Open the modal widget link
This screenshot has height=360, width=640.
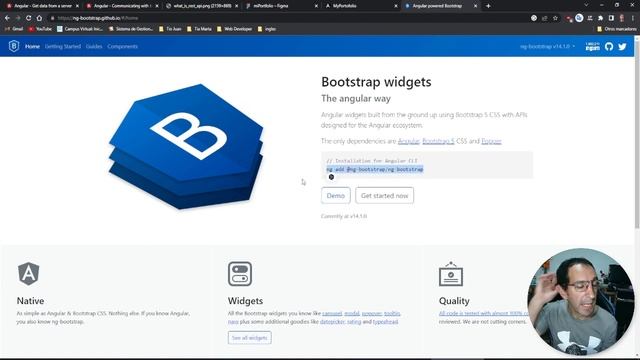[351, 313]
